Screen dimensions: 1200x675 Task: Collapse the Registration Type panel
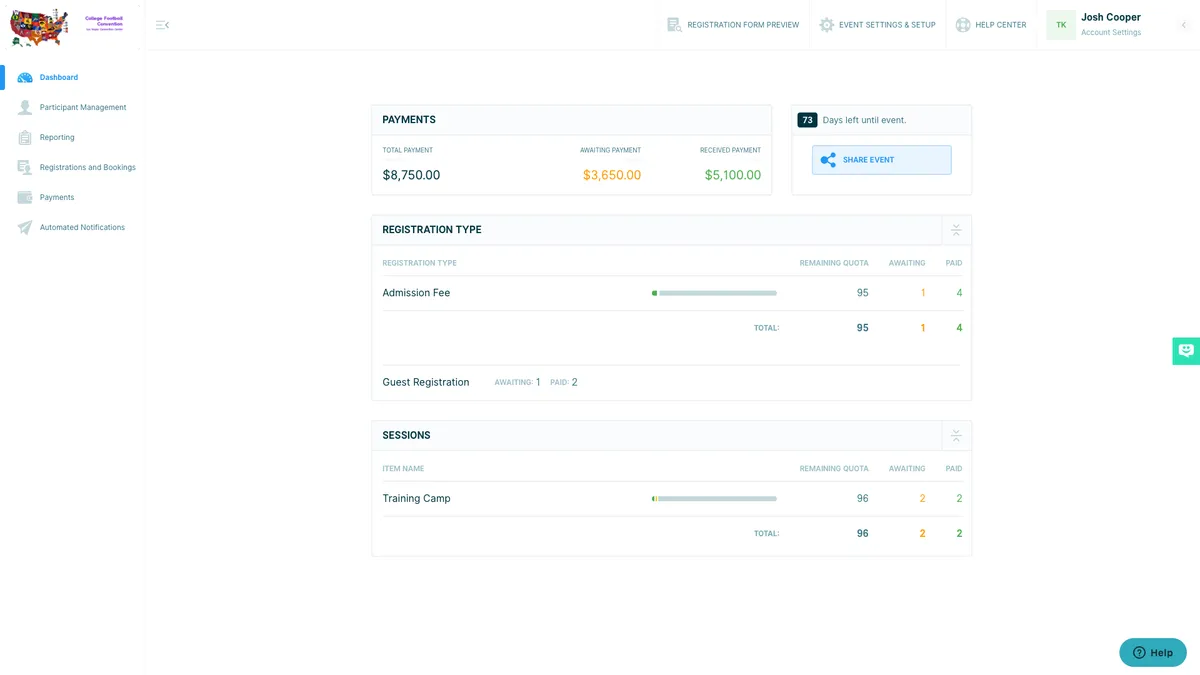pos(956,230)
